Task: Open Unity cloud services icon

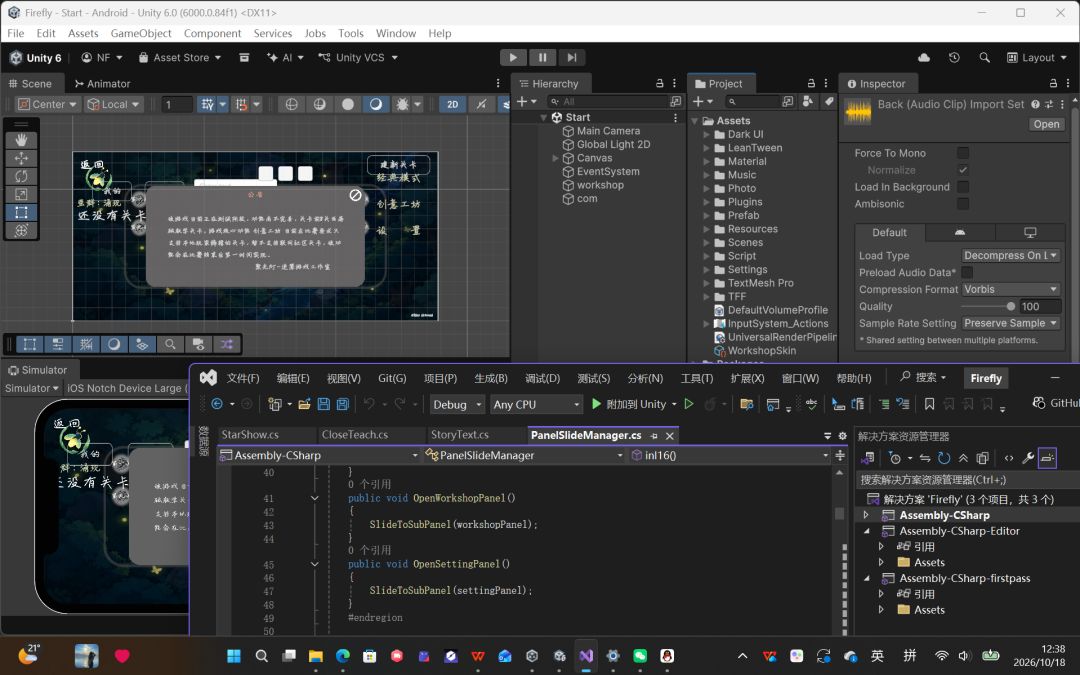Action: point(924,58)
